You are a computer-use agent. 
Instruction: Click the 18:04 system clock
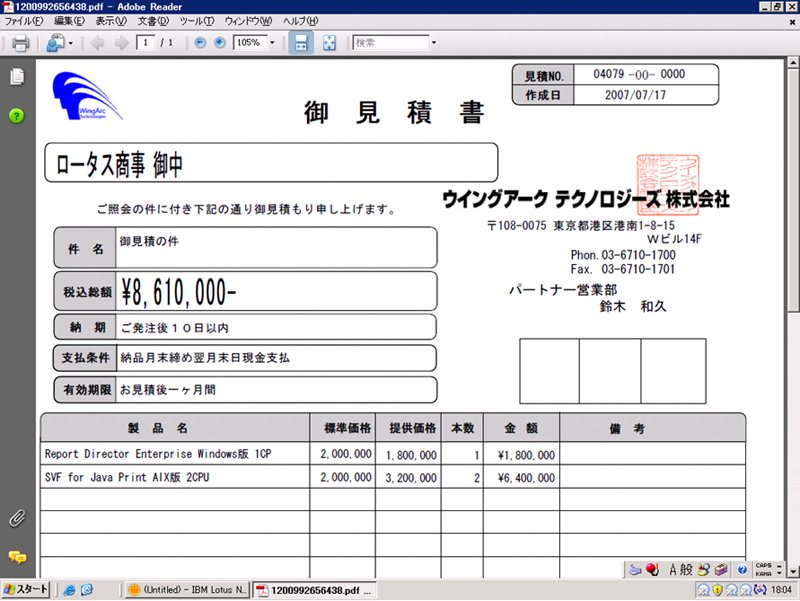(x=781, y=590)
